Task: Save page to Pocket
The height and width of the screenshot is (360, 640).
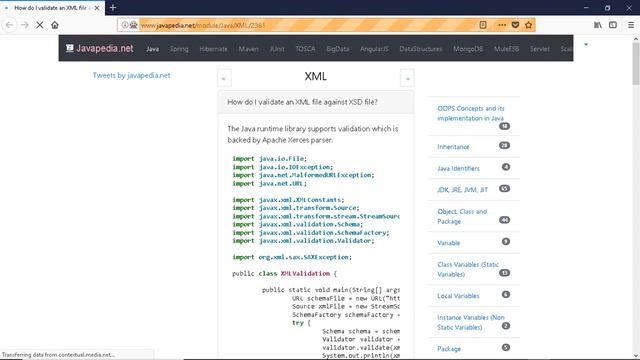Action: [515, 25]
